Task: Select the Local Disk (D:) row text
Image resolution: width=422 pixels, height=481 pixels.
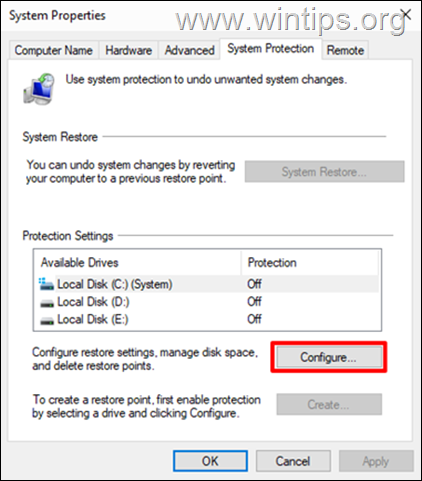Action: [x=93, y=302]
